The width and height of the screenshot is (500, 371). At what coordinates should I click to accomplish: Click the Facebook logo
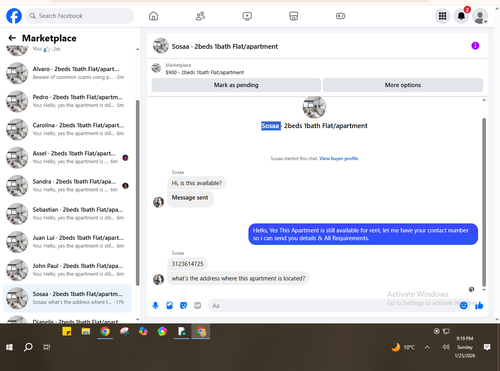pyautogui.click(x=14, y=16)
